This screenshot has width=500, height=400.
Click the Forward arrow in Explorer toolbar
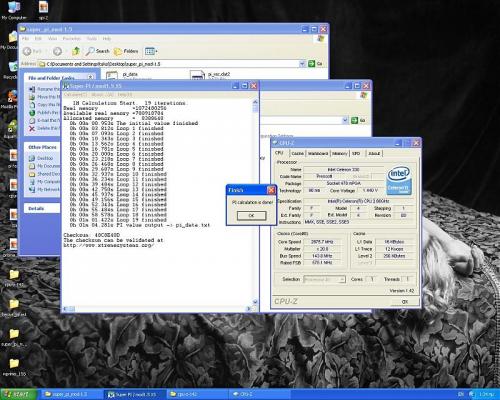(57, 51)
